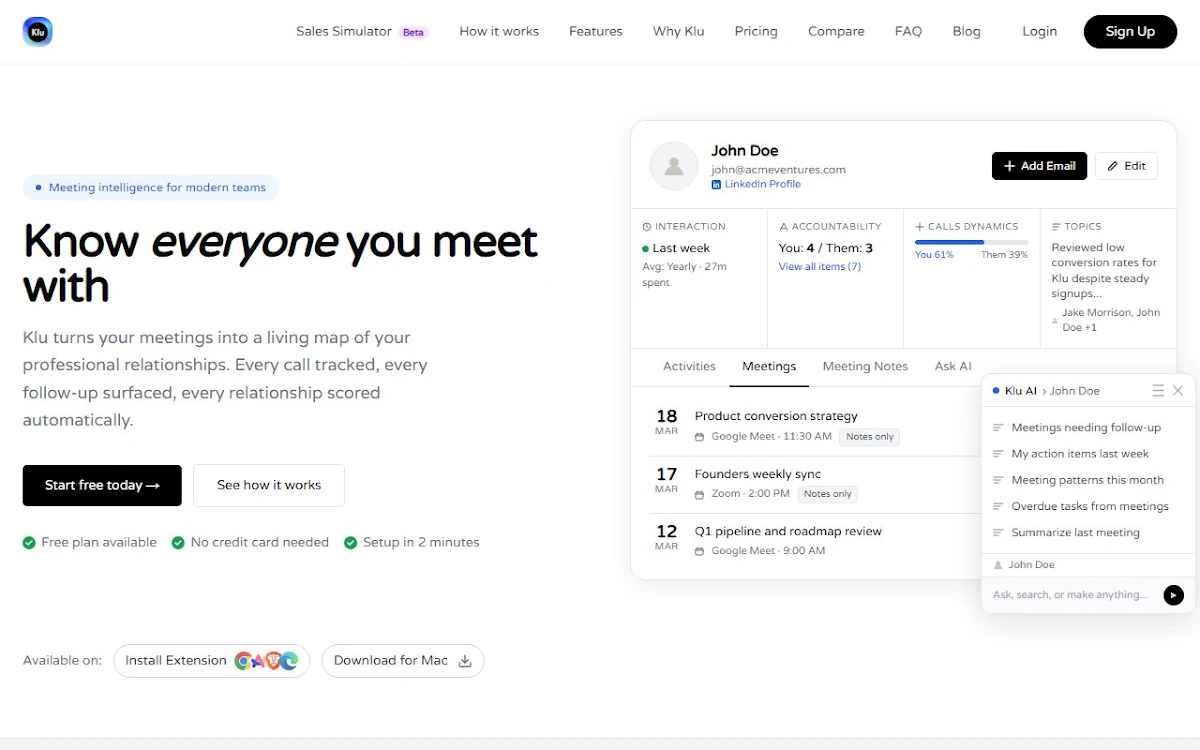Open Founders weekly sync meeting
Image resolution: width=1200 pixels, height=750 pixels.
(x=758, y=474)
